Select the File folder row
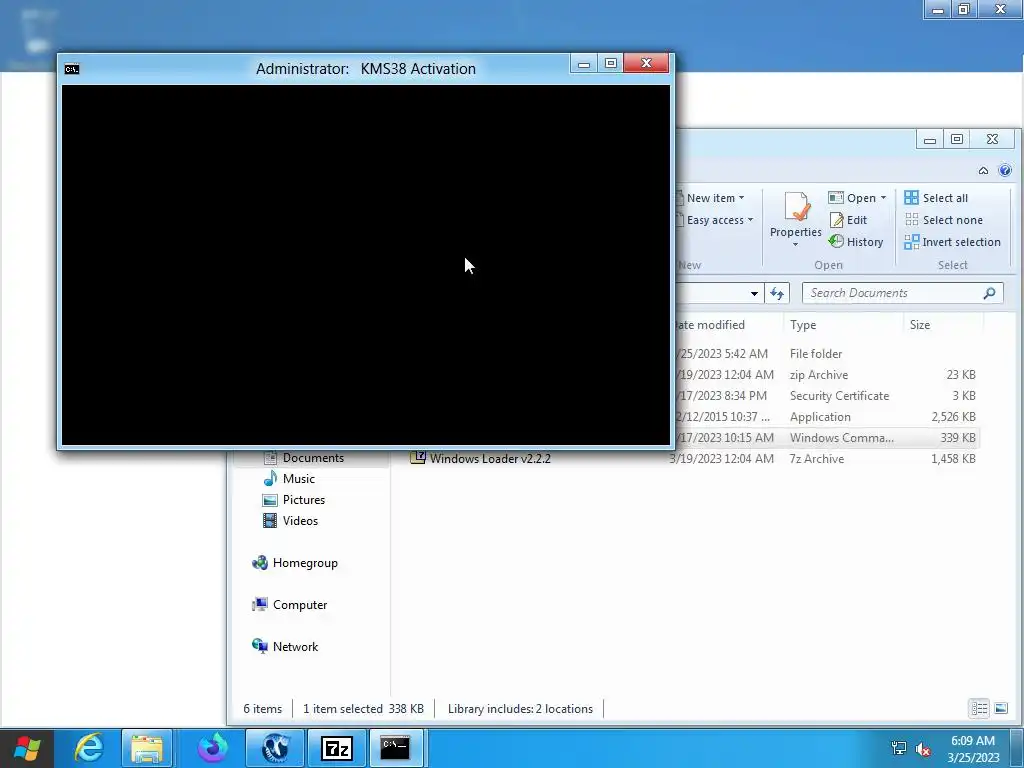This screenshot has width=1024, height=768. [826, 353]
